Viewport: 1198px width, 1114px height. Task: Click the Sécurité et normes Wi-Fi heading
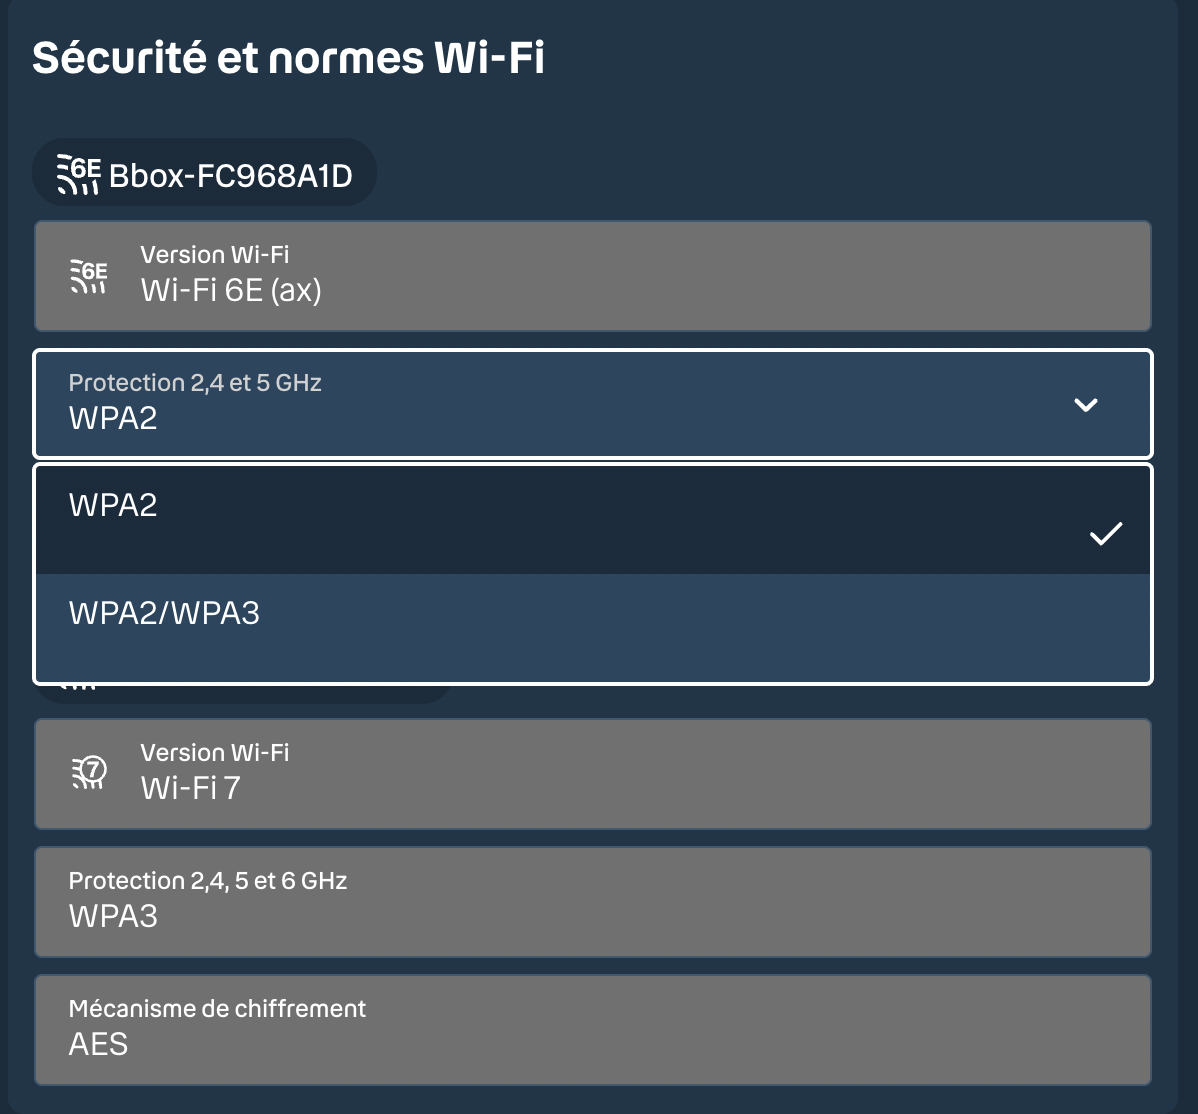[288, 57]
